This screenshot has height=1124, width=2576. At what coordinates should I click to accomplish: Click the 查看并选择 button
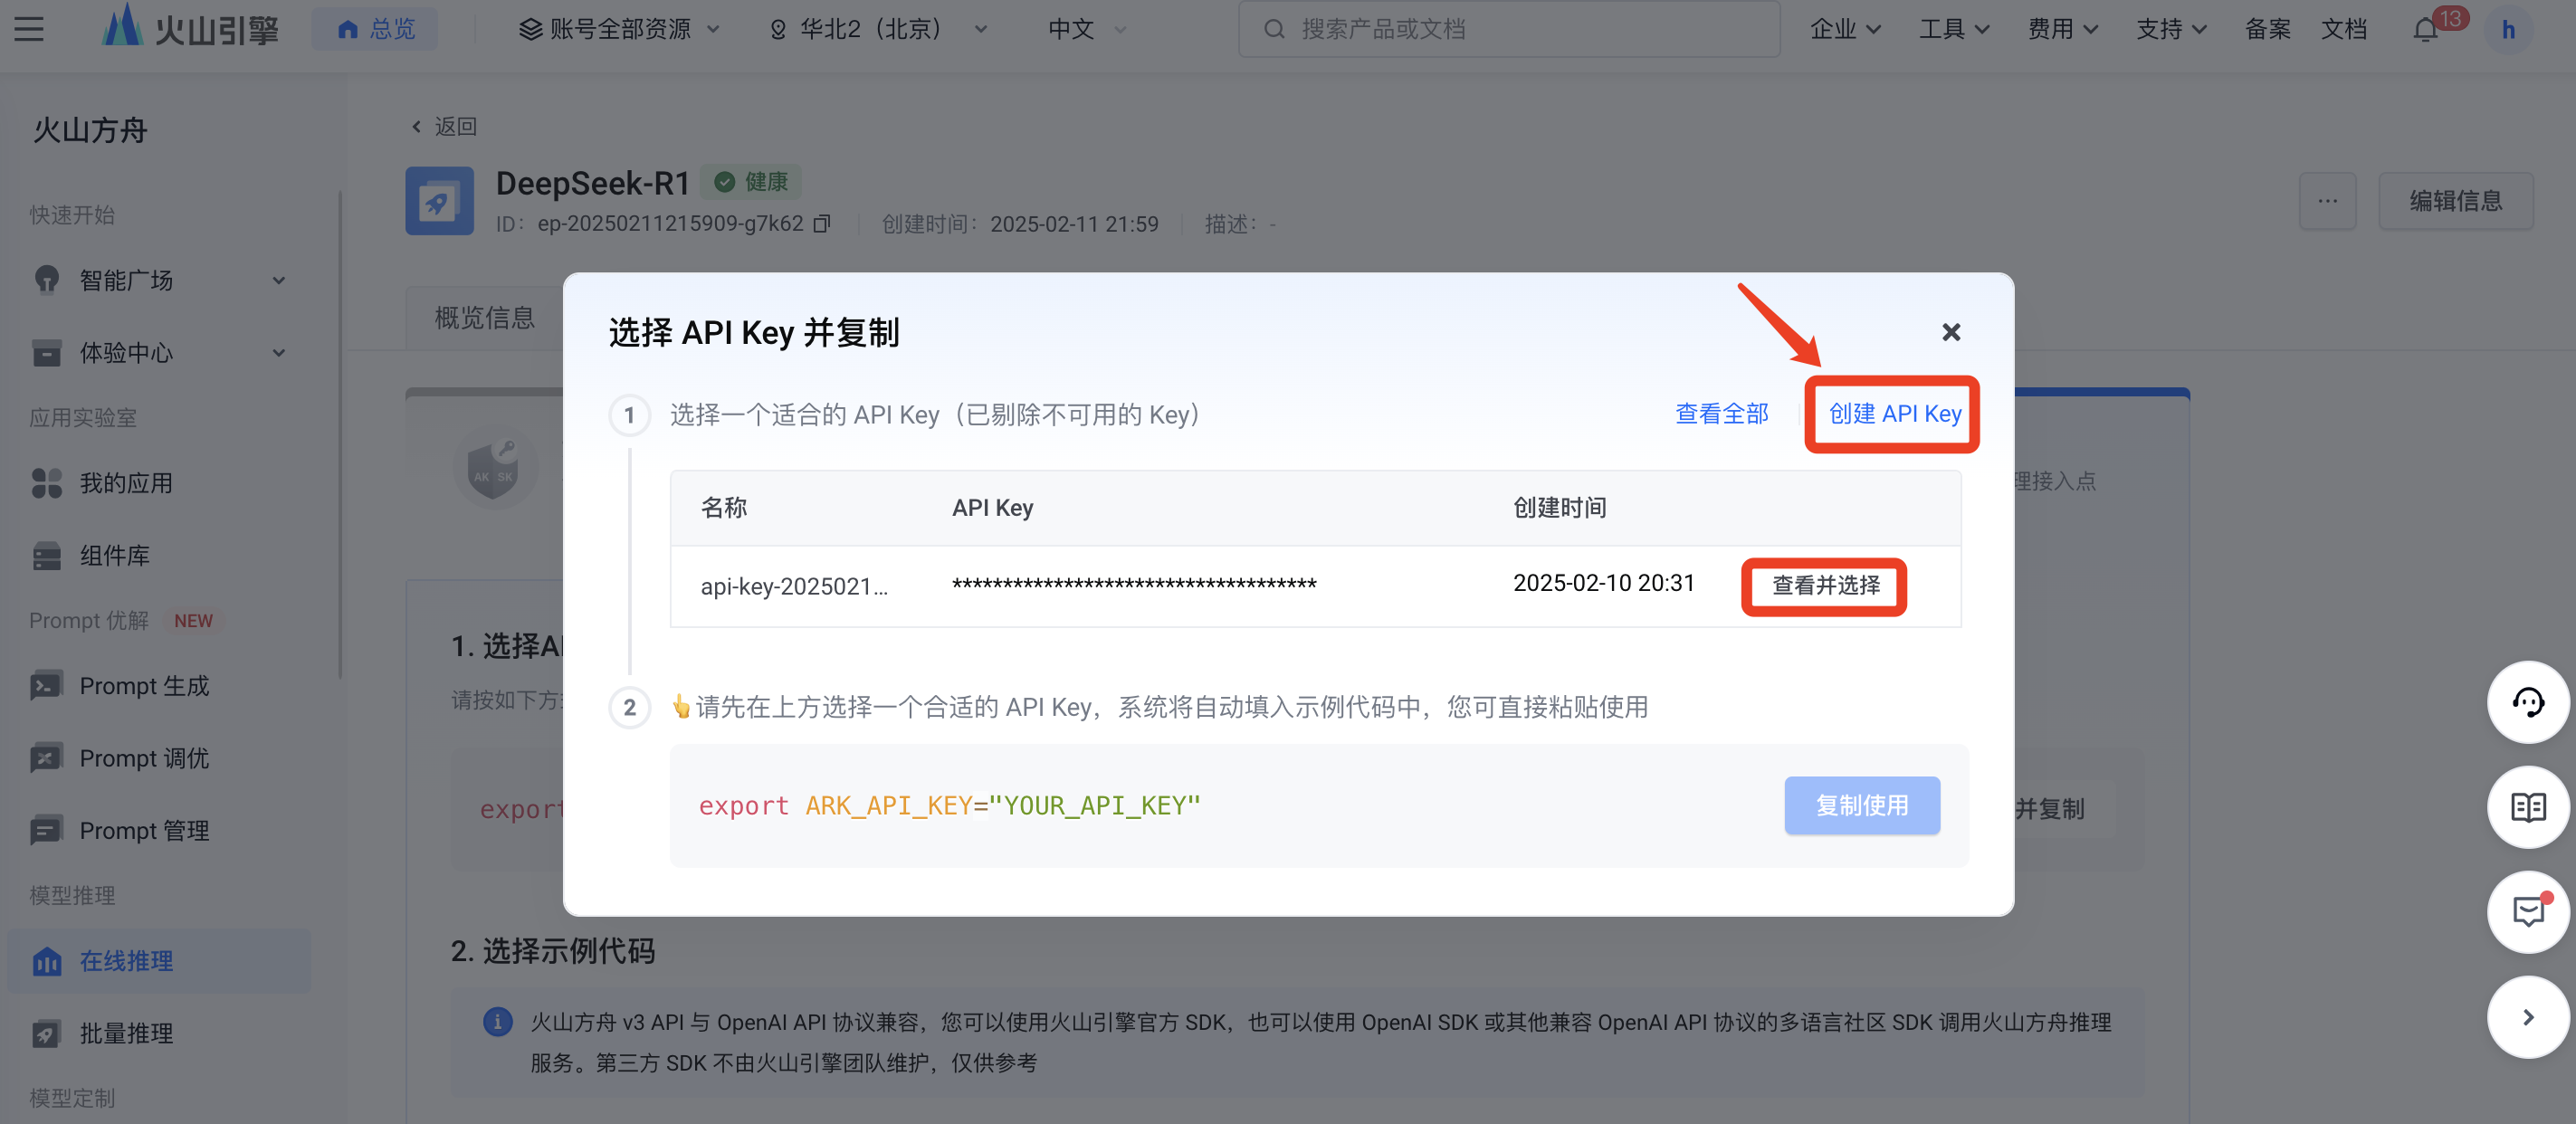coord(1825,586)
